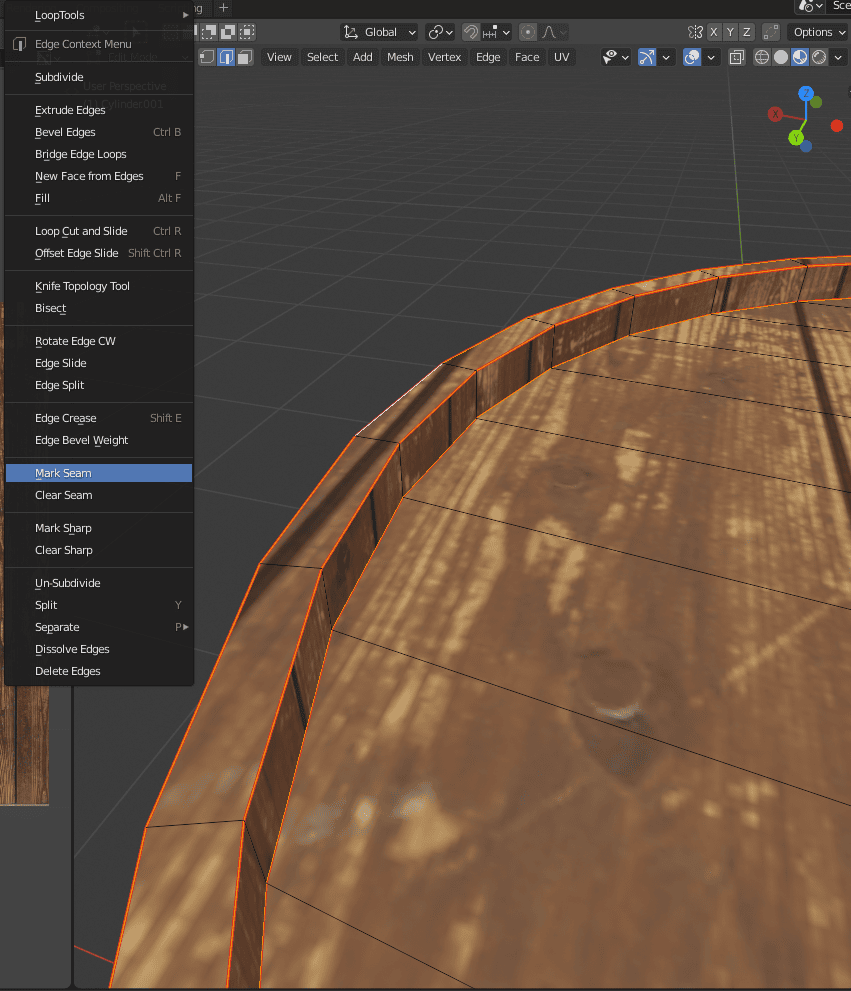The width and height of the screenshot is (851, 991).
Task: Select Mark Seam in the context menu
Action: point(63,472)
